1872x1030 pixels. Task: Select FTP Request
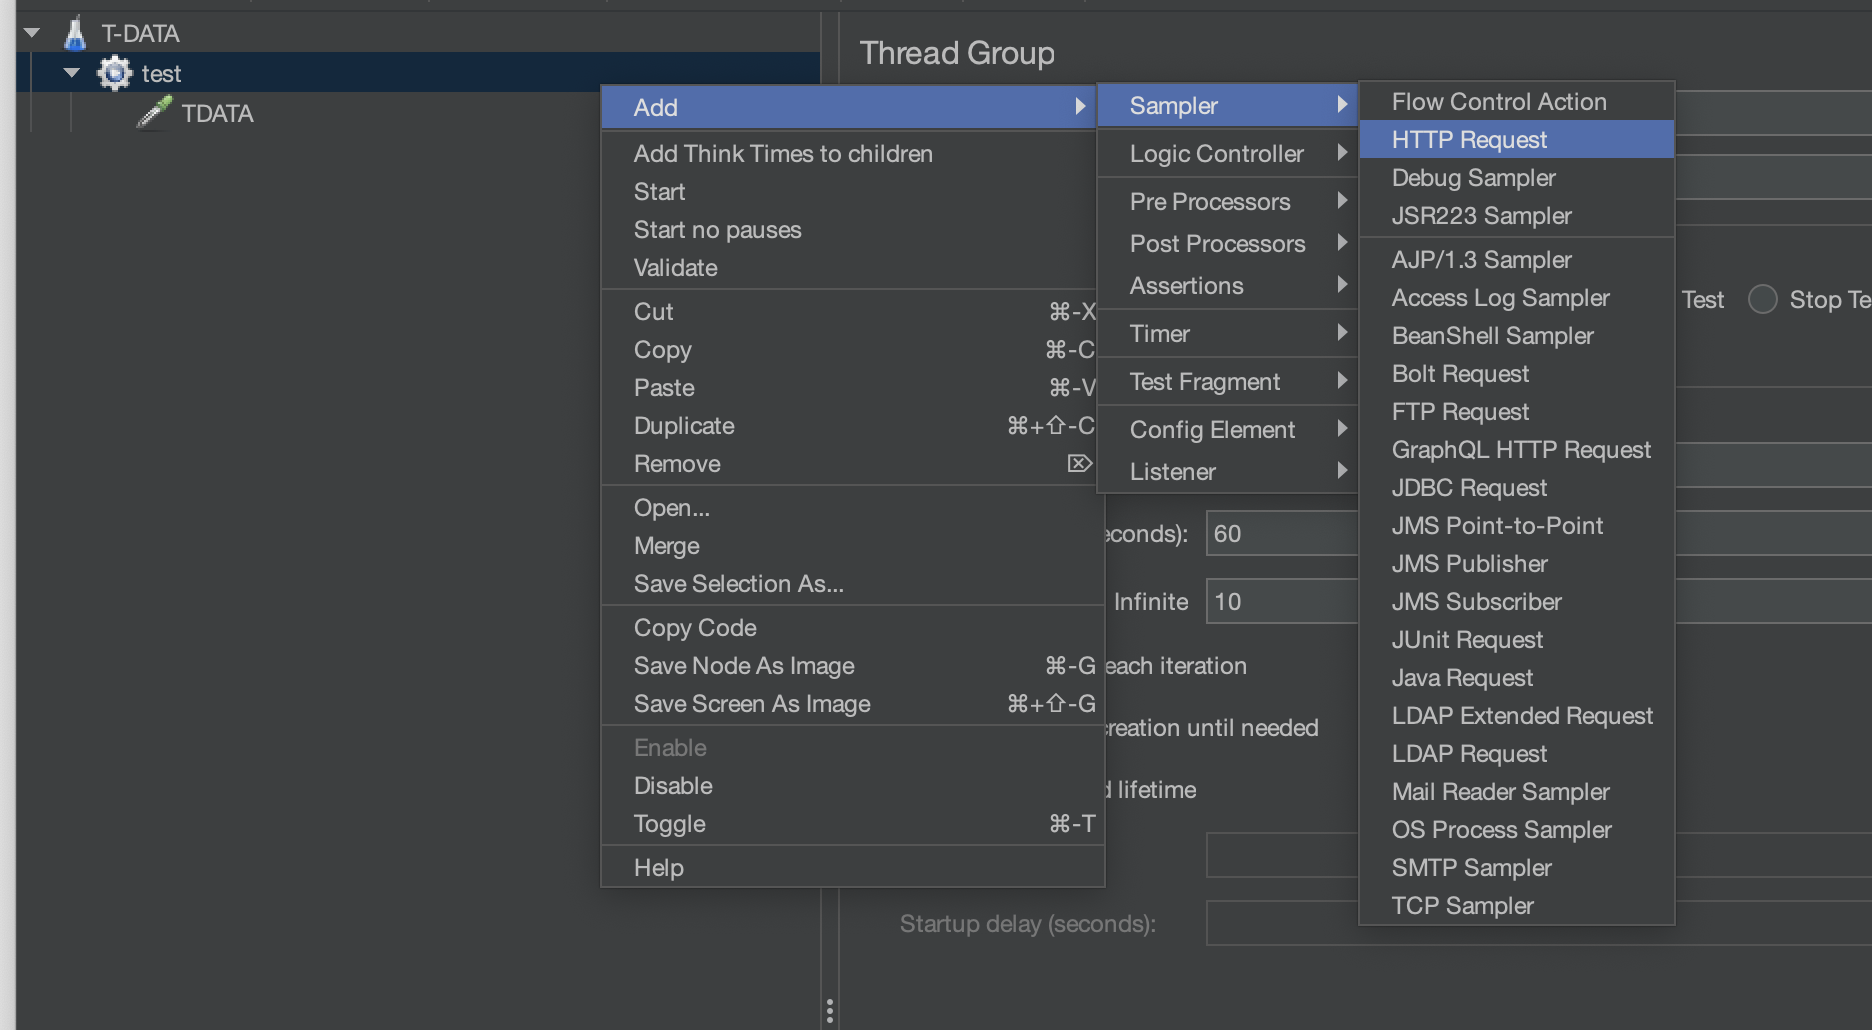1517,411
